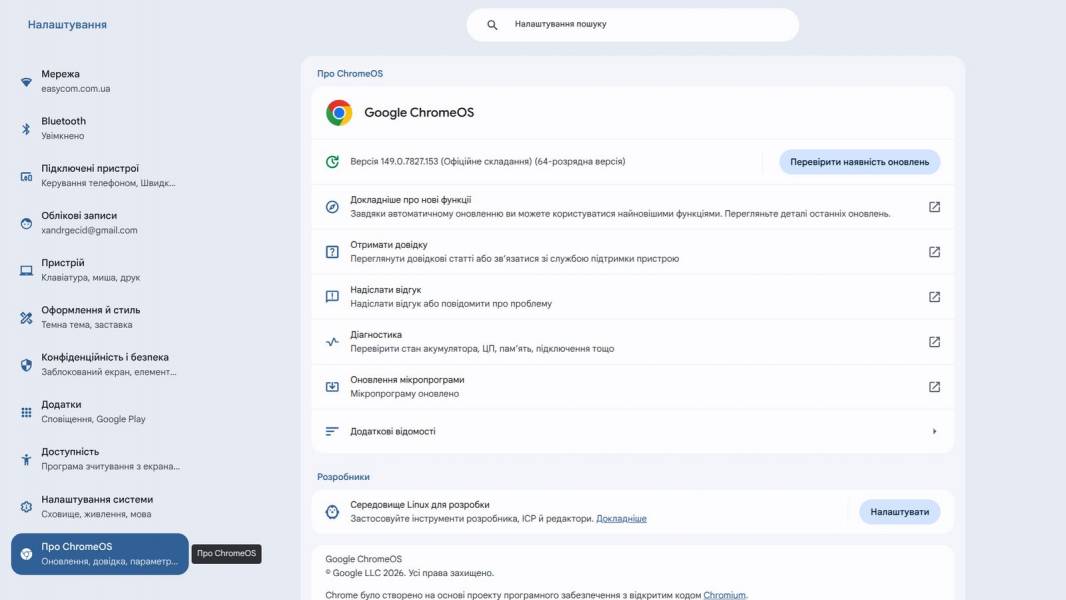Click the Налаштувати button for Linux
1066x600 pixels.
tap(899, 512)
